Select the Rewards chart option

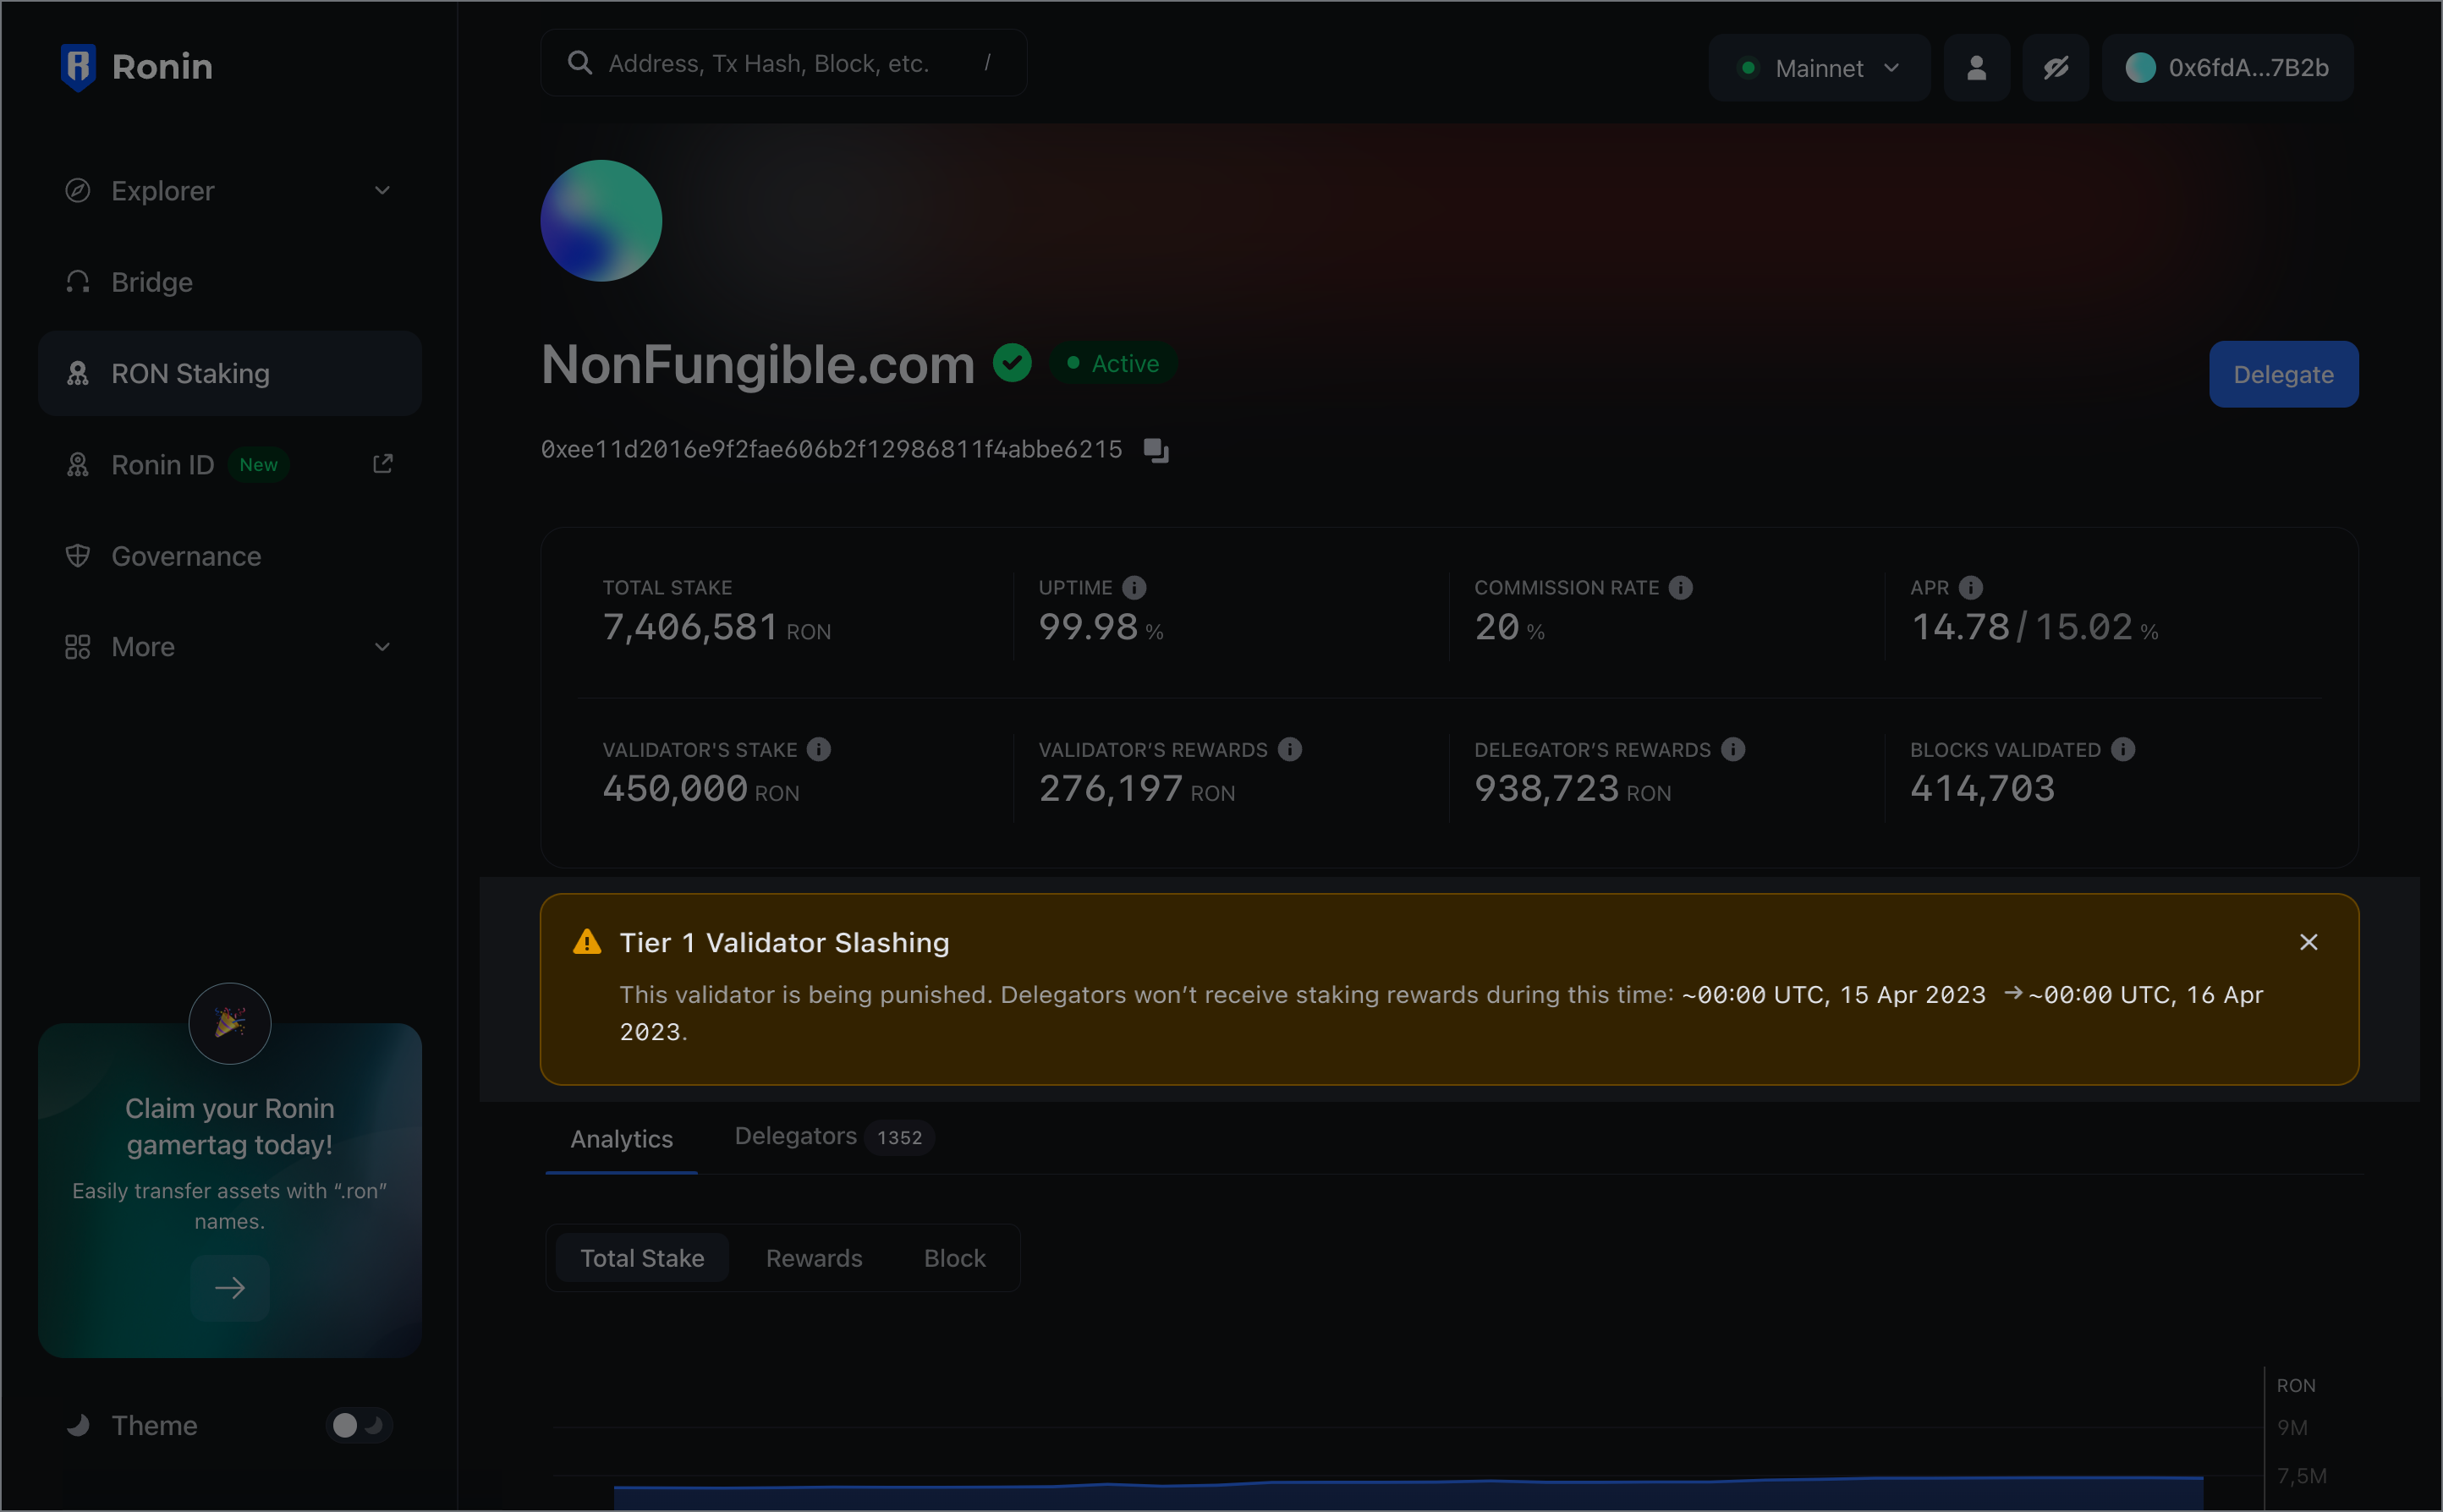coord(813,1258)
